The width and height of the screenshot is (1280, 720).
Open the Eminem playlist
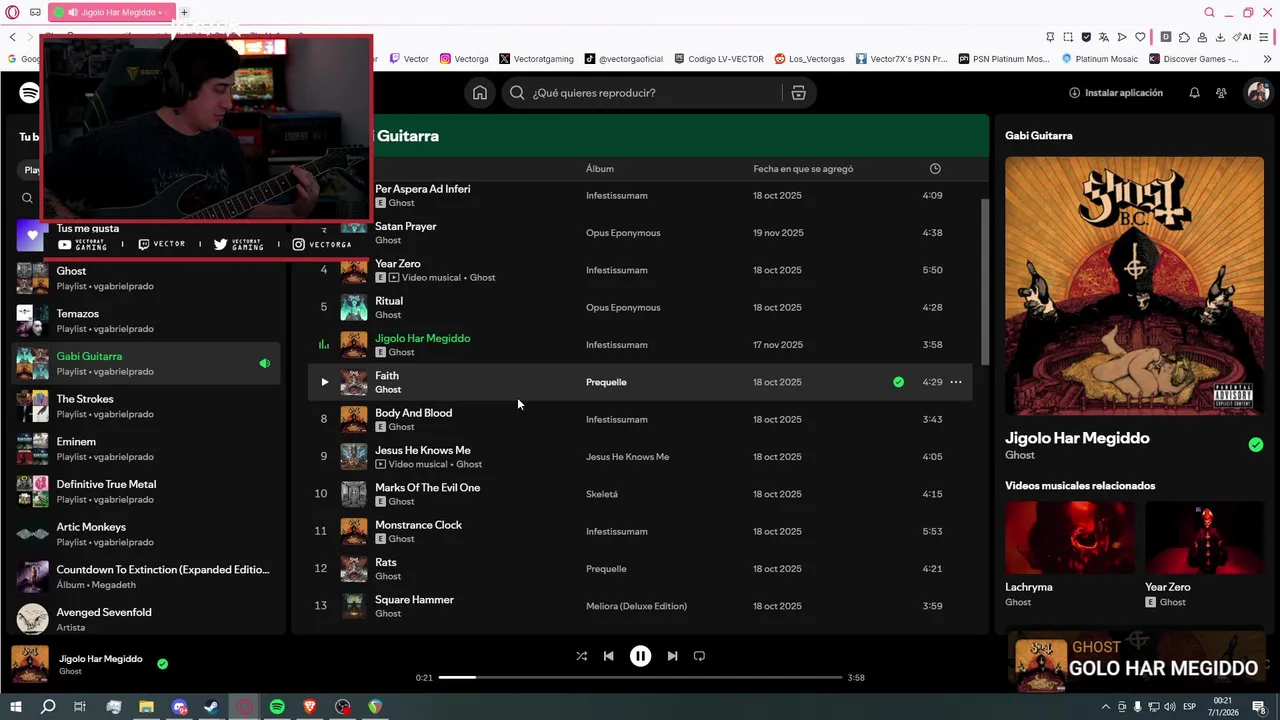click(x=147, y=449)
